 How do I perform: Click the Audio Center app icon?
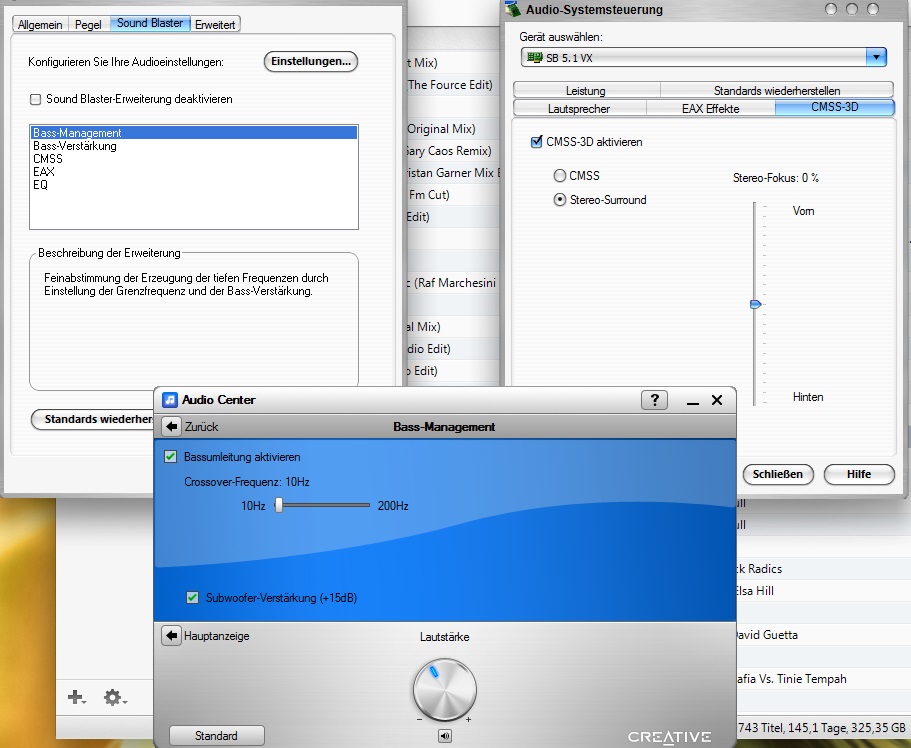170,400
